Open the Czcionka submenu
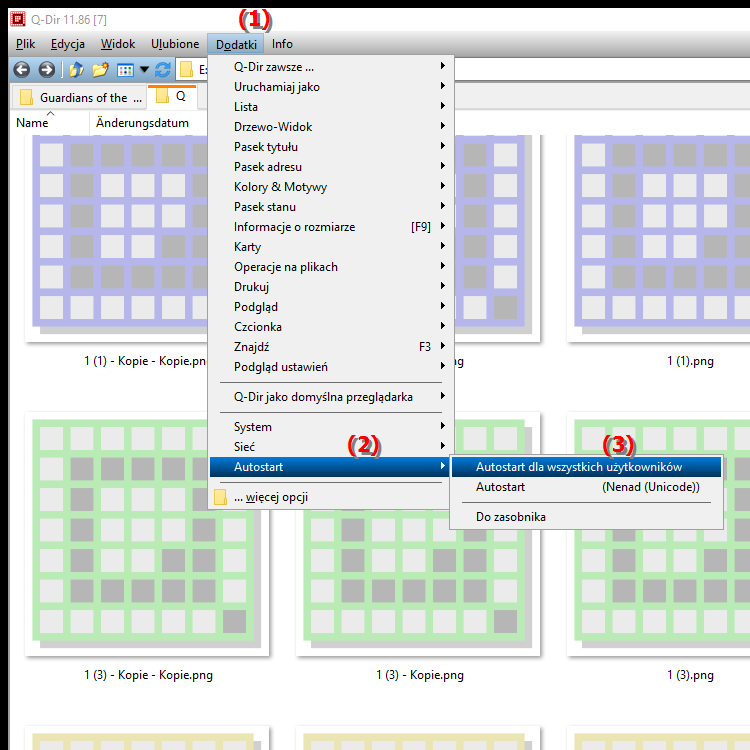Viewport: 750px width, 750px height. 331,327
